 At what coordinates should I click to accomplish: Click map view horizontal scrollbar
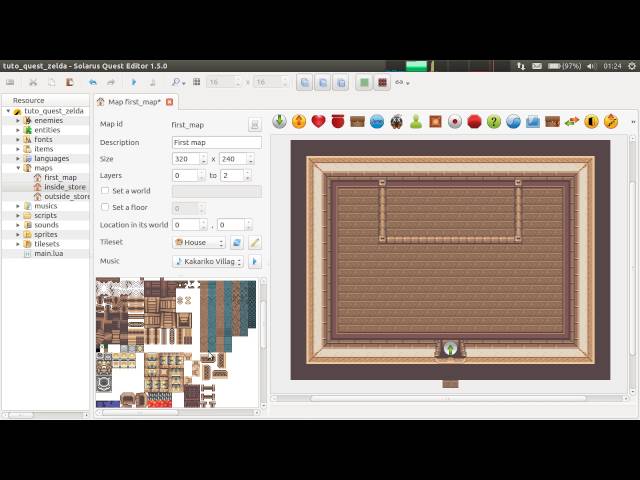(x=449, y=398)
